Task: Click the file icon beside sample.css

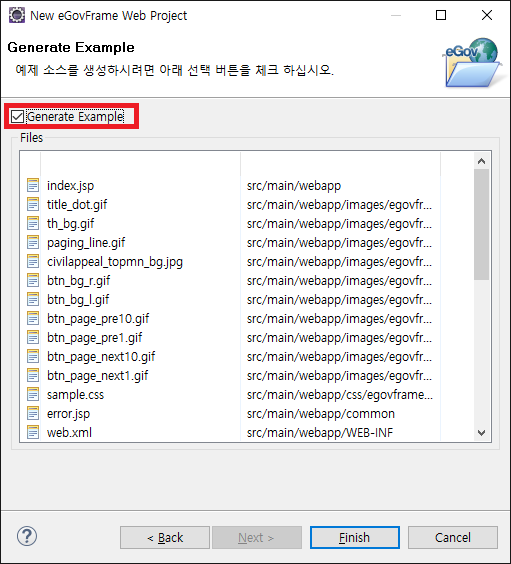Action: click(x=33, y=395)
